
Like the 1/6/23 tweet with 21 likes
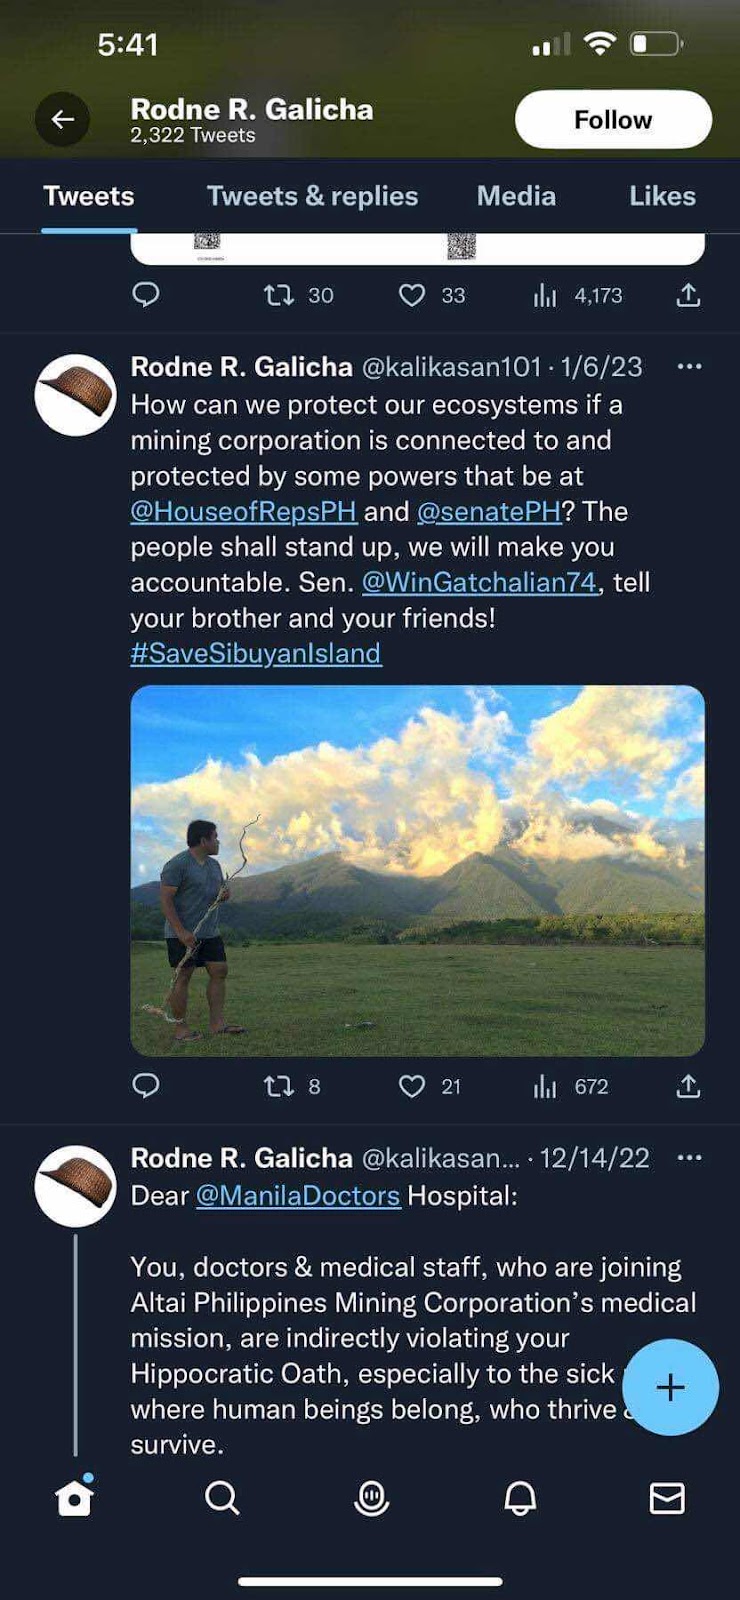[412, 1086]
